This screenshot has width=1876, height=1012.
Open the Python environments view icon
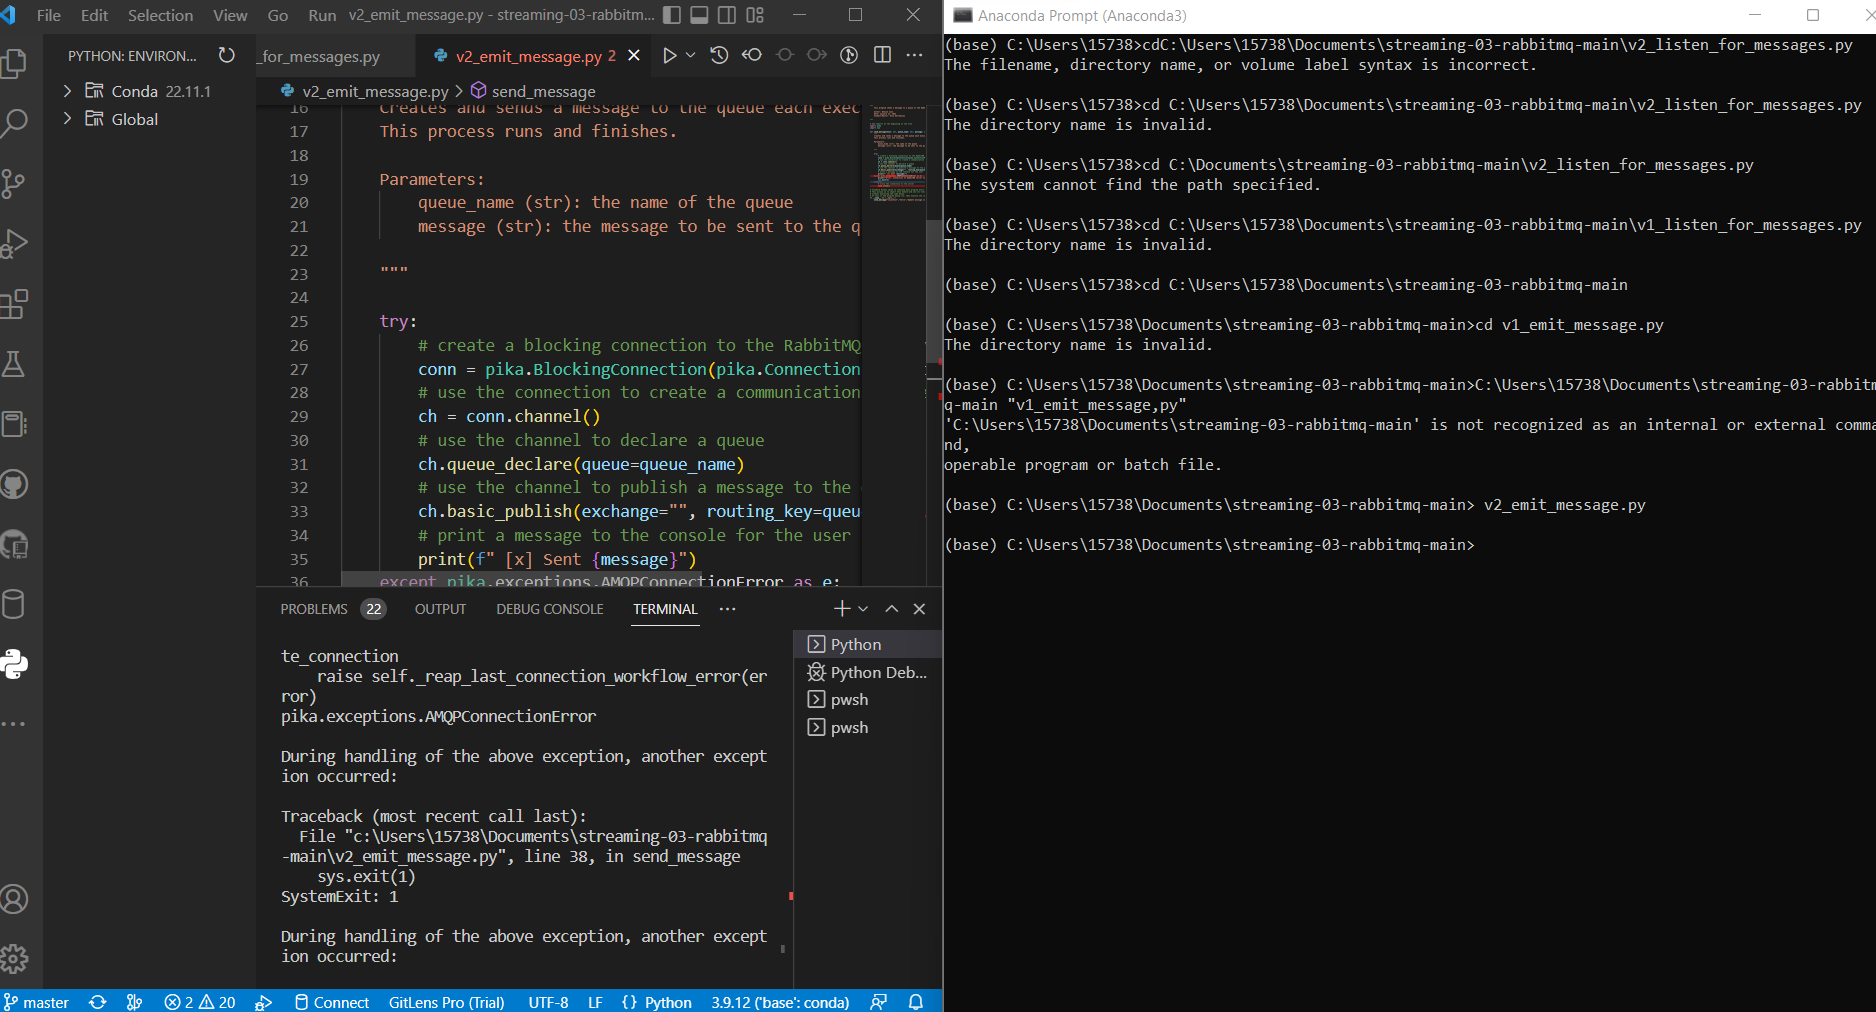[x=14, y=664]
